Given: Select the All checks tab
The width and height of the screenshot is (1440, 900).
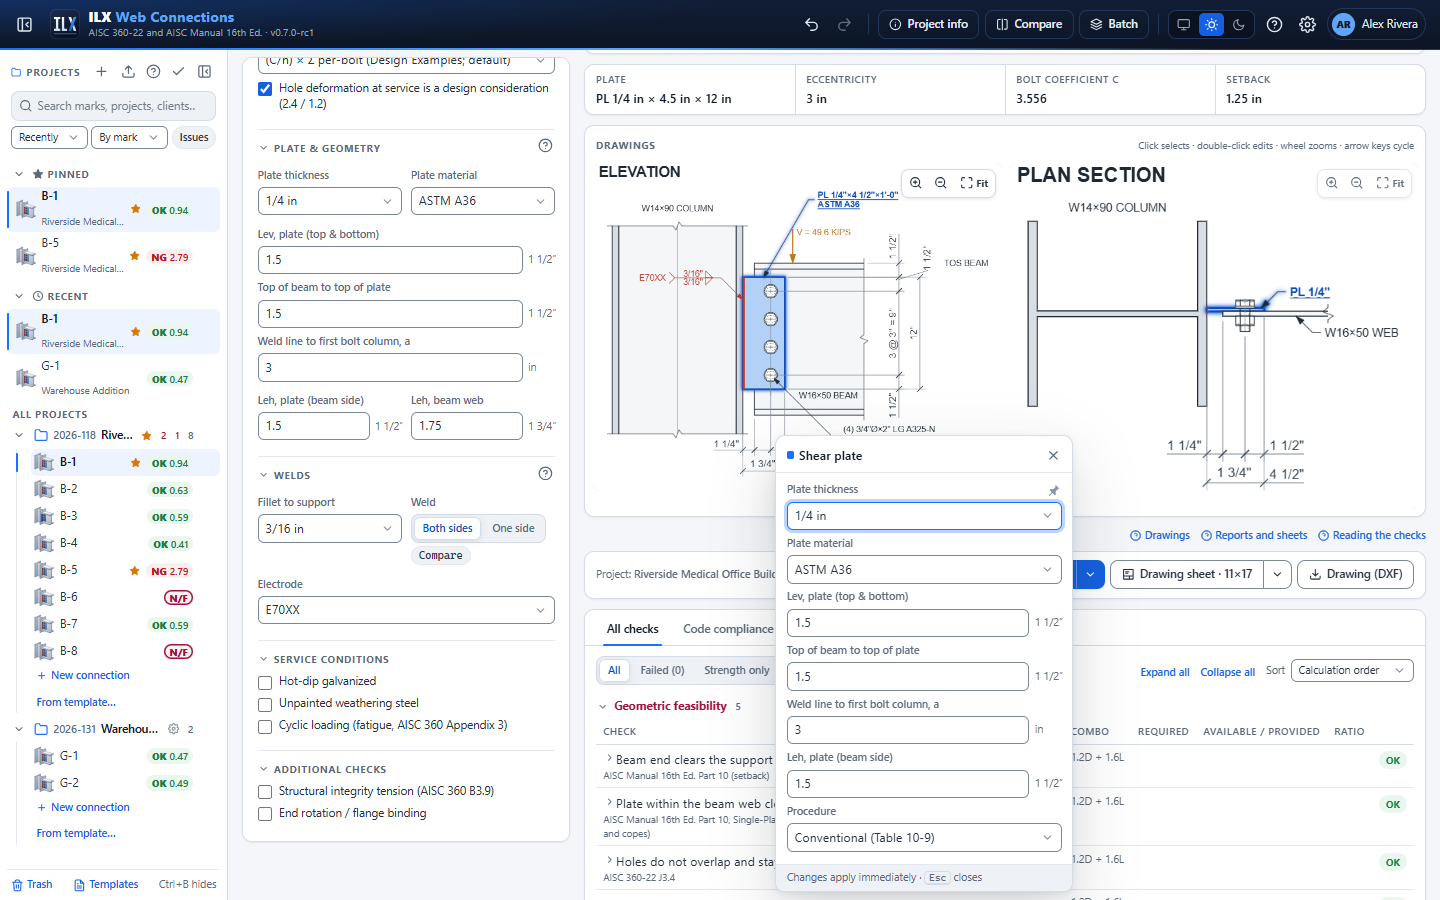Looking at the screenshot, I should point(633,629).
